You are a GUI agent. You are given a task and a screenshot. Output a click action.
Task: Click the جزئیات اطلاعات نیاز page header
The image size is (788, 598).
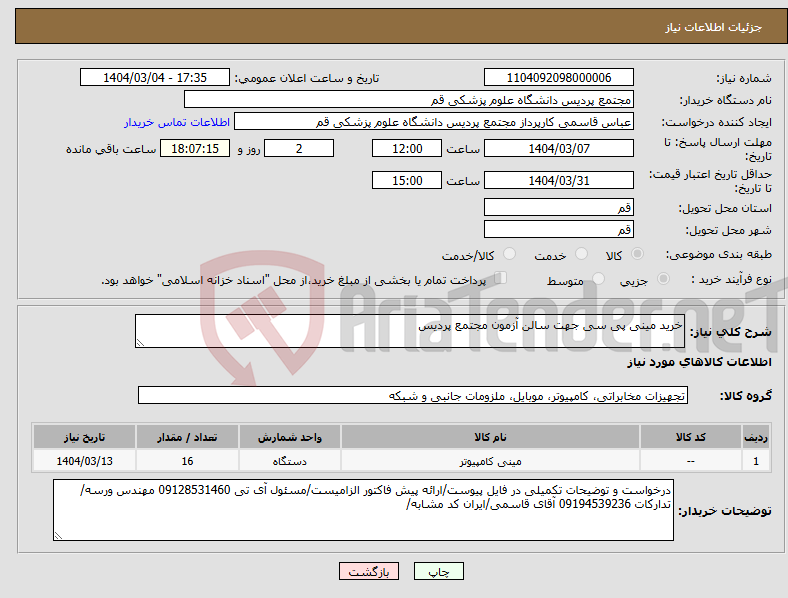coord(713,27)
